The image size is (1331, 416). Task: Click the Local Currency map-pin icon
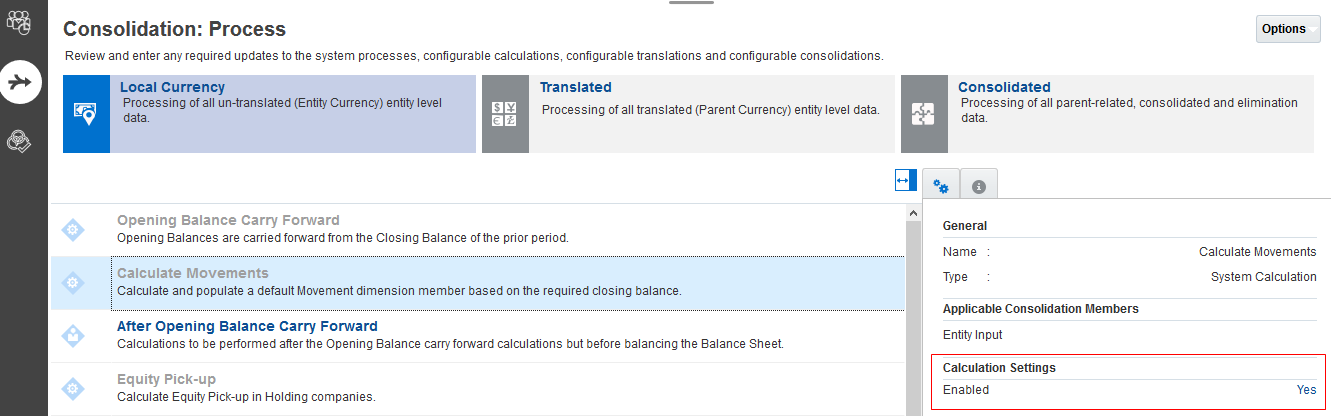point(86,114)
